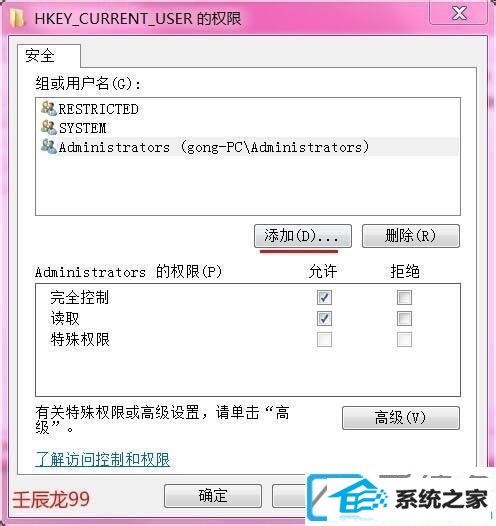
Task: Confirm with the 确定 button
Action: (213, 496)
